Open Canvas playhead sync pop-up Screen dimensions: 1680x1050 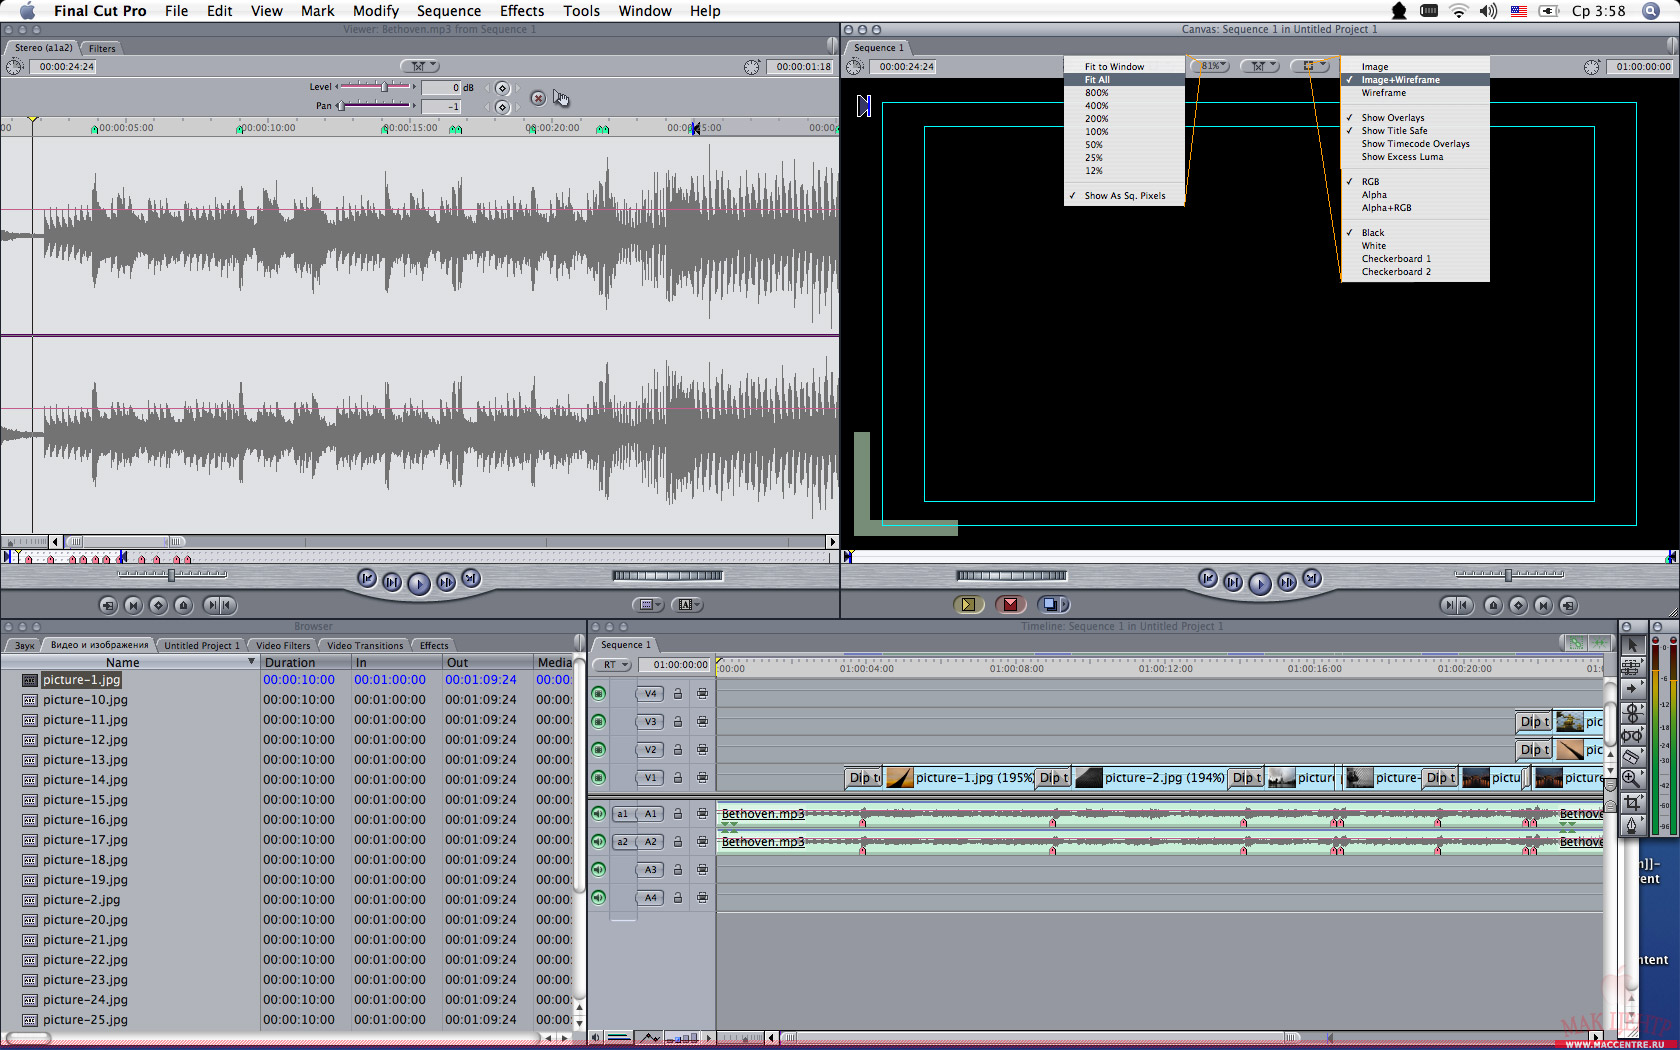tap(1260, 66)
